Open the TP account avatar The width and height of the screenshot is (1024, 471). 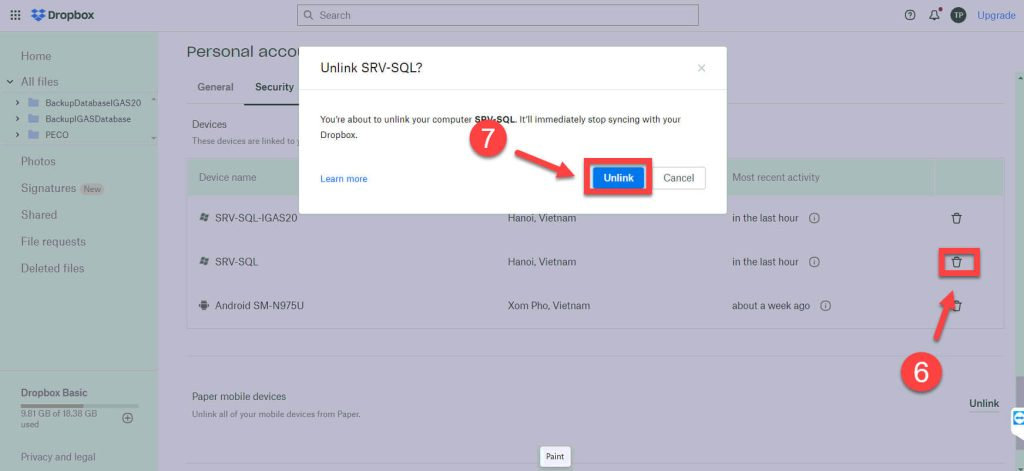[x=958, y=15]
